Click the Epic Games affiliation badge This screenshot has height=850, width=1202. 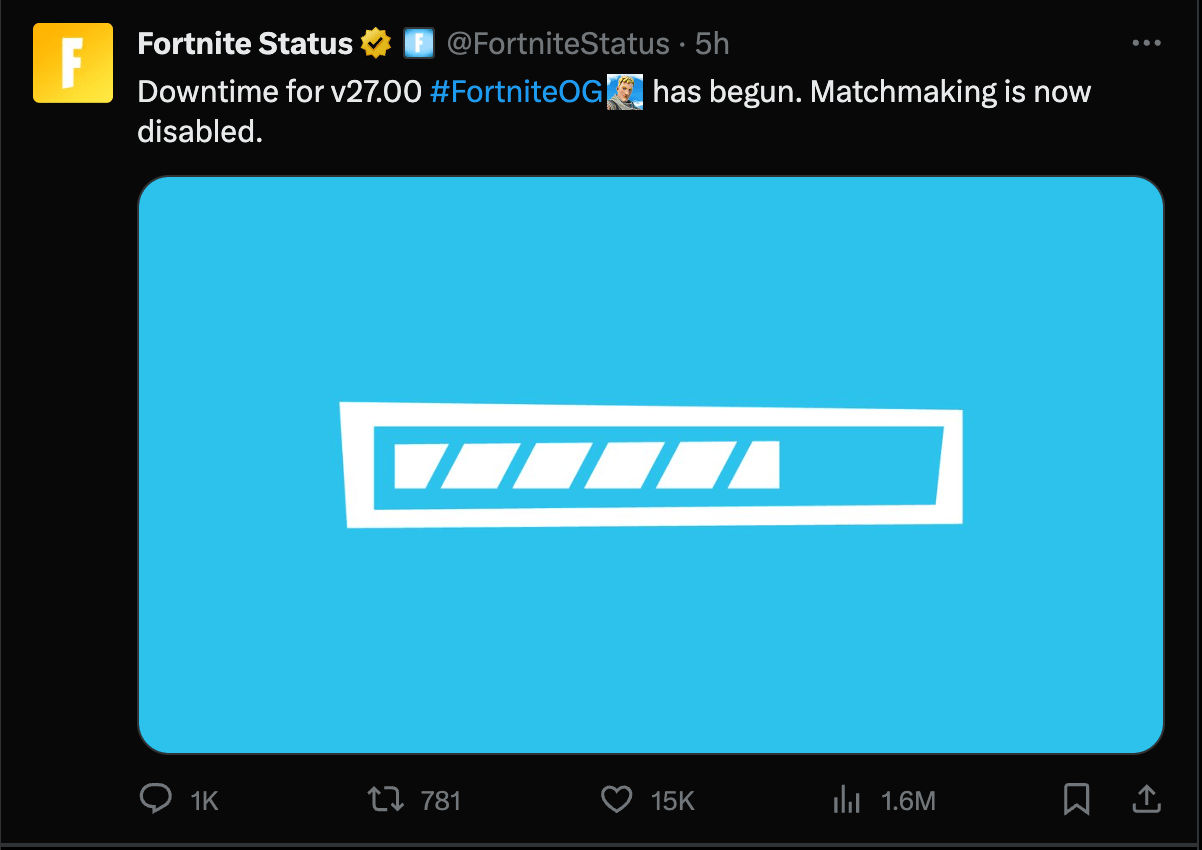(x=419, y=43)
